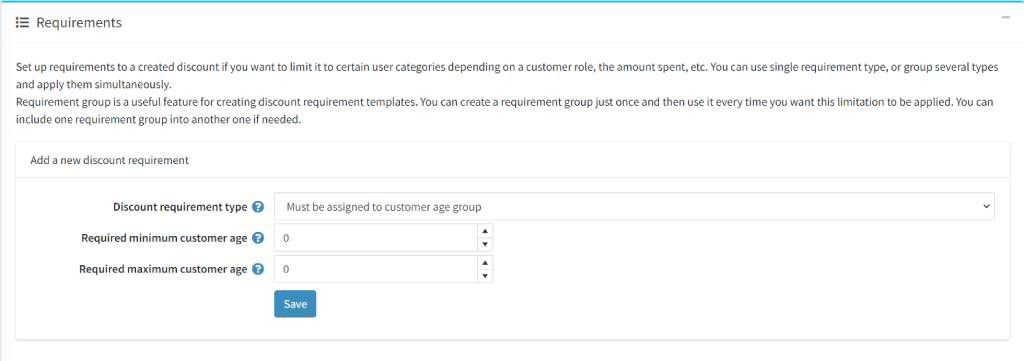Screen dimensions: 1024x361
Task: Increase the maximum customer age with up arrow
Action: click(x=485, y=262)
